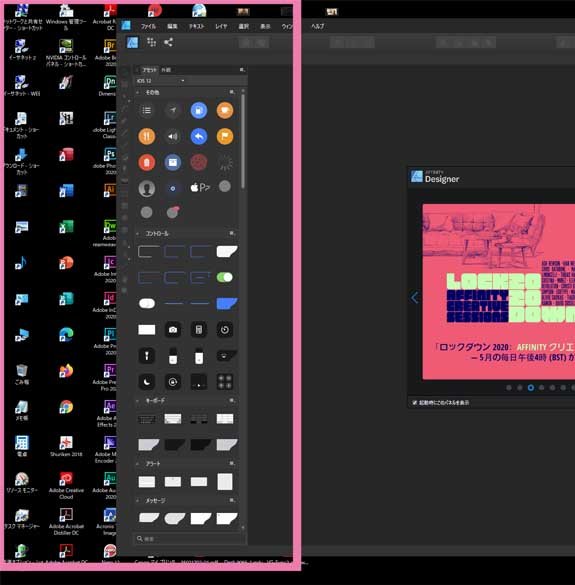Image resolution: width=575 pixels, height=585 pixels.
Task: Switch to the Export persona share icon
Action: (x=168, y=43)
